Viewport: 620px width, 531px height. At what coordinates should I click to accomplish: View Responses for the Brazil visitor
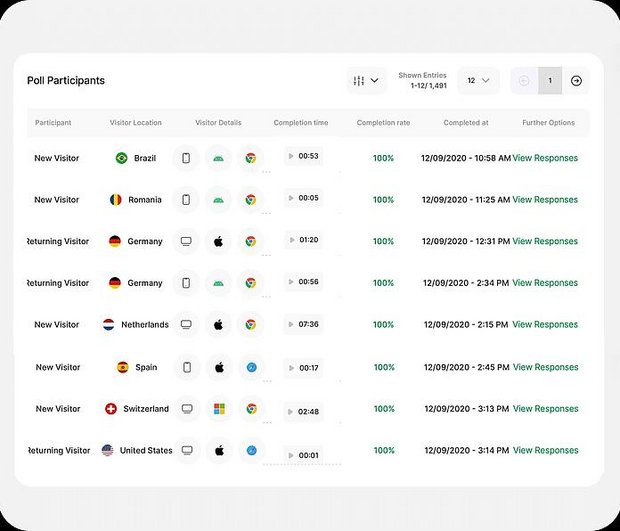[545, 158]
